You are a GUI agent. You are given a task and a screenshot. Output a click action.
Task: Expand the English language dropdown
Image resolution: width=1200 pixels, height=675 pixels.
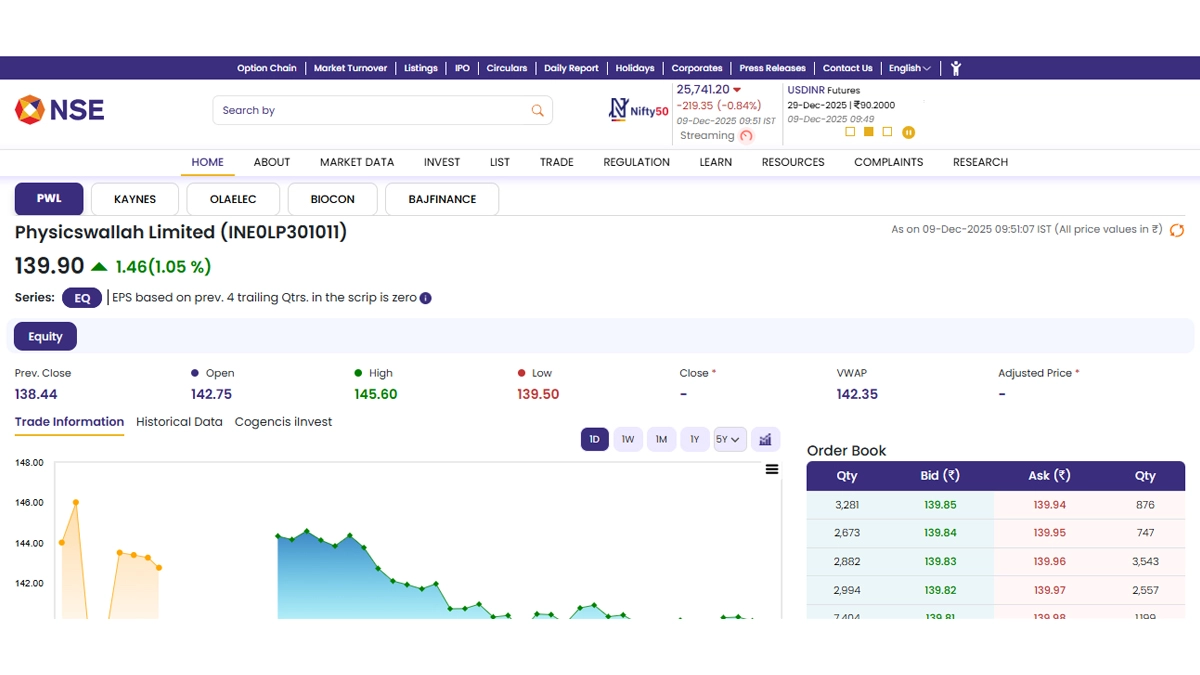pyautogui.click(x=909, y=68)
